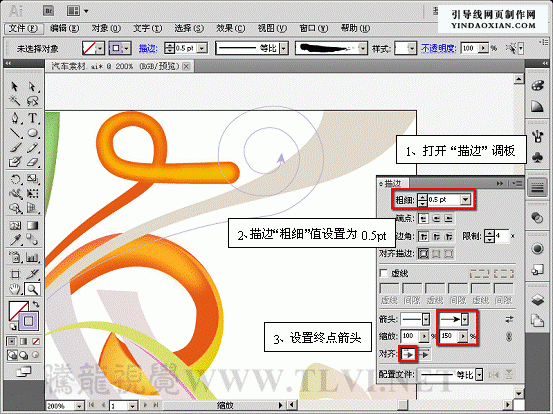The image size is (553, 414).
Task: Select the Artboard tool
Action: pyautogui.click(x=14, y=274)
